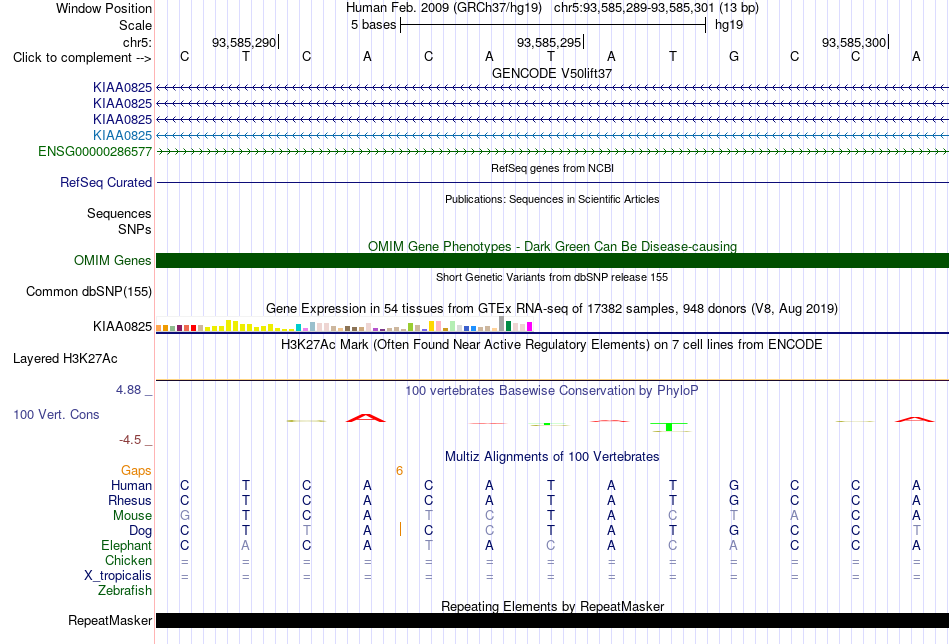Click the H3K27Ac Mark track title
Viewport: 950px width, 644px height.
(x=552, y=345)
